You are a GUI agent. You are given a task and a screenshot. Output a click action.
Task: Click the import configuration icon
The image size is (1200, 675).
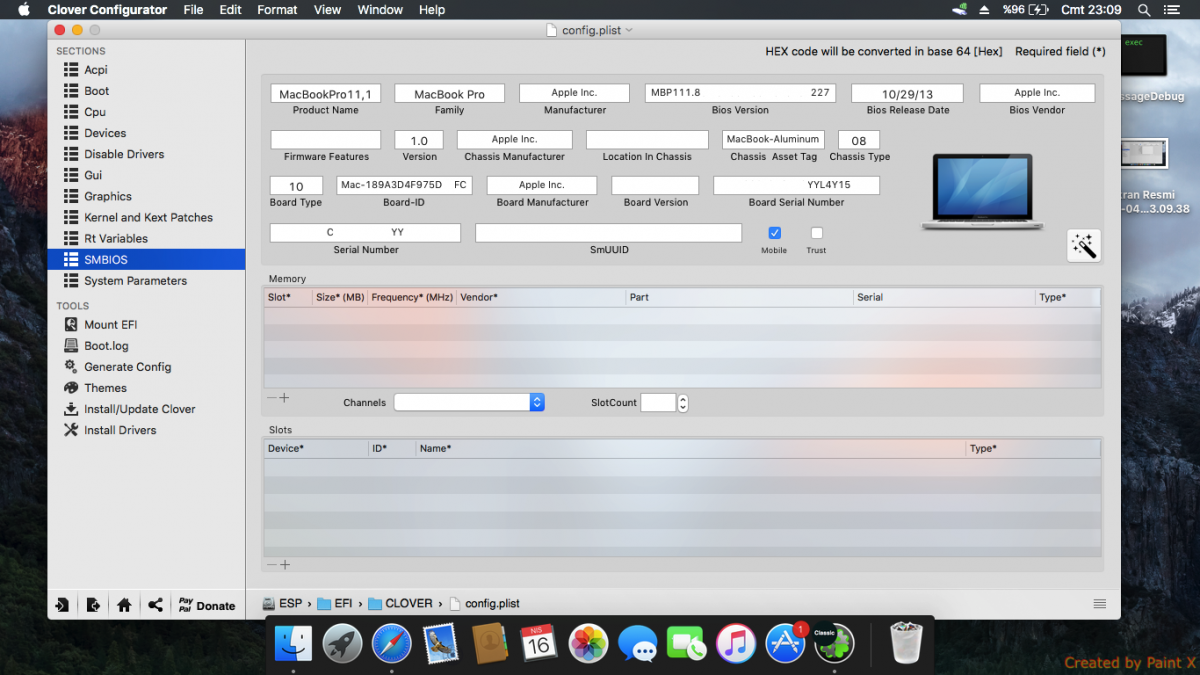coord(62,605)
